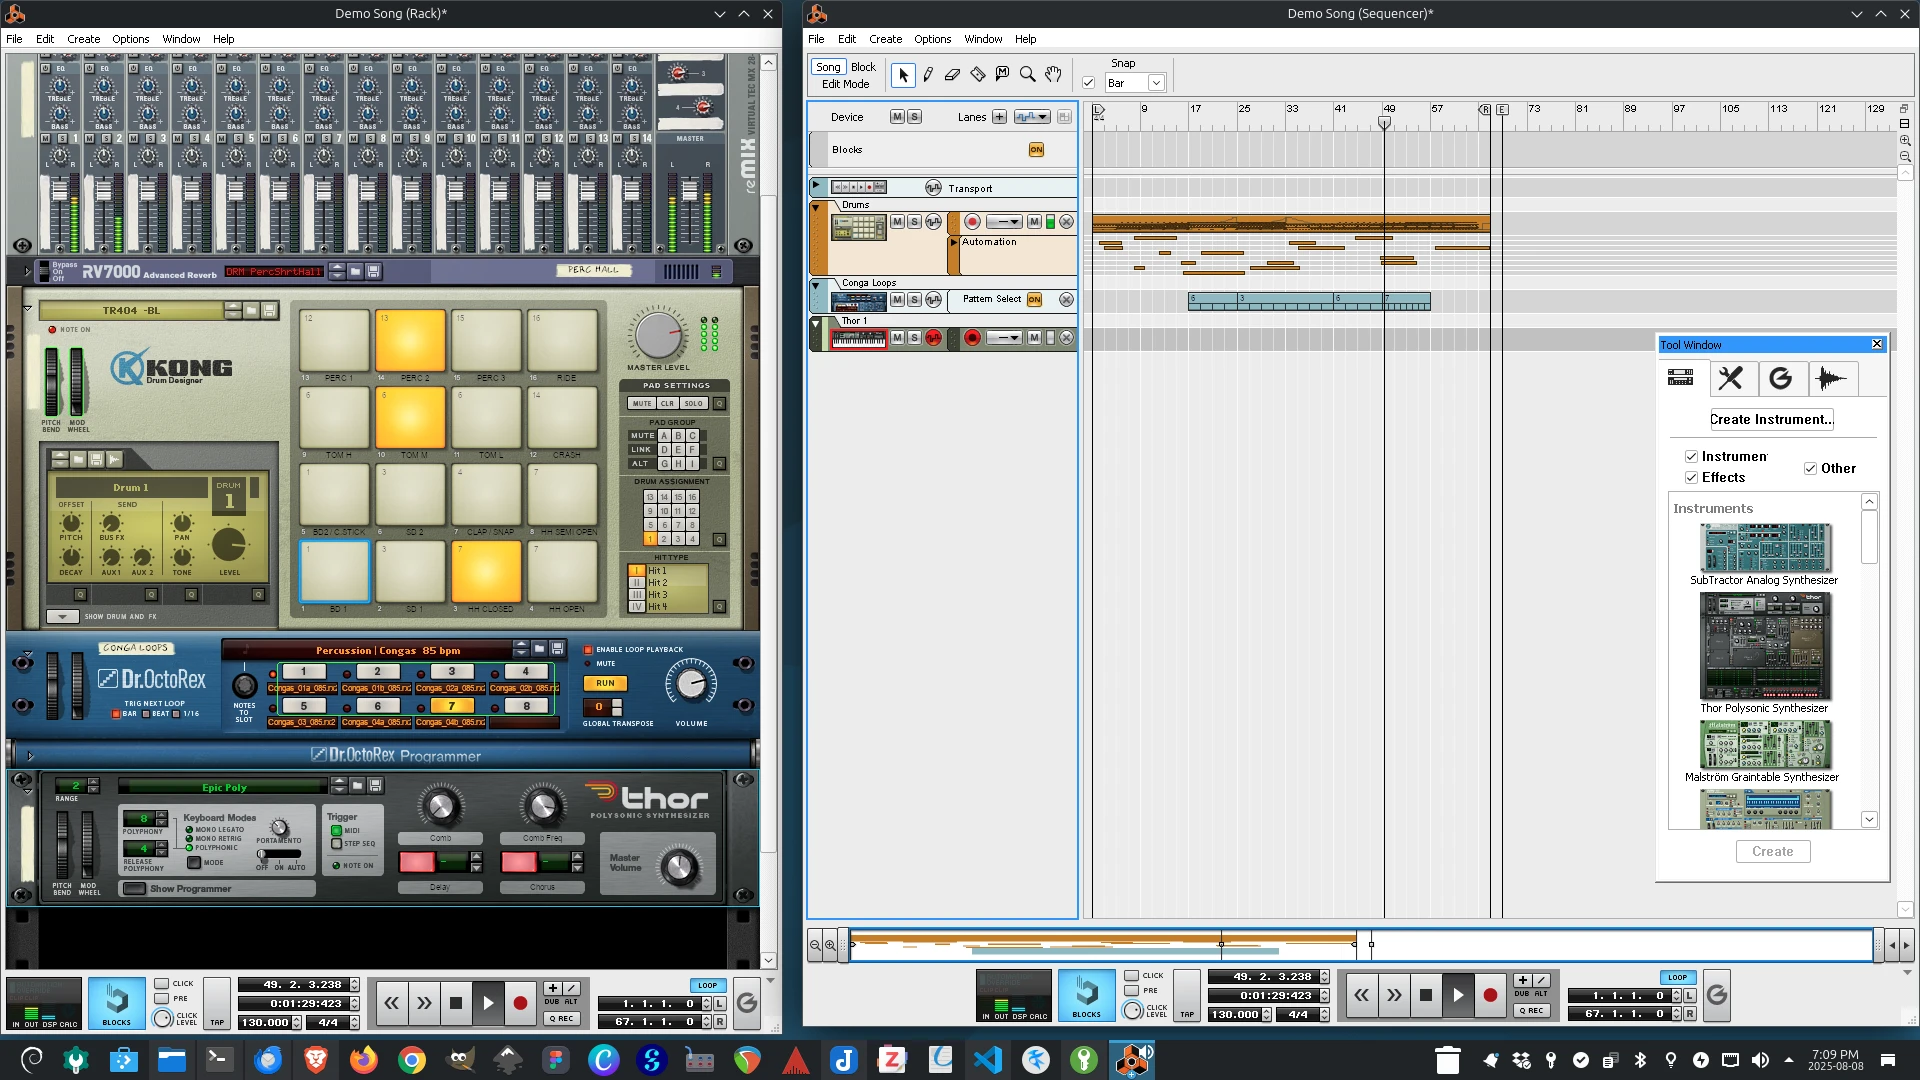Select the Razor tool
1920x1080 pixels.
[x=977, y=75]
